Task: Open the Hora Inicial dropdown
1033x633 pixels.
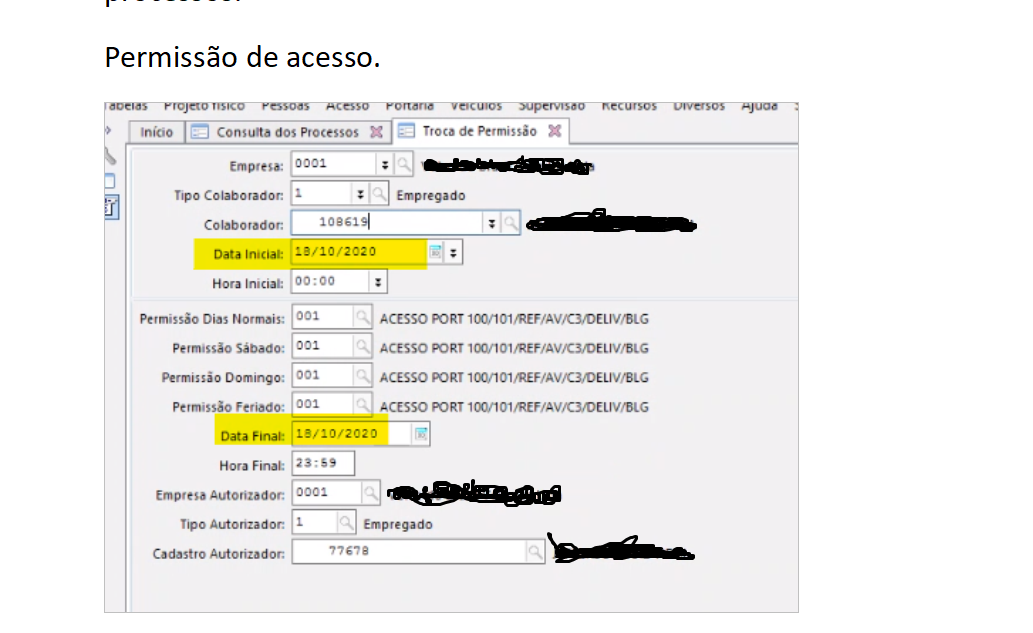Action: 377,282
